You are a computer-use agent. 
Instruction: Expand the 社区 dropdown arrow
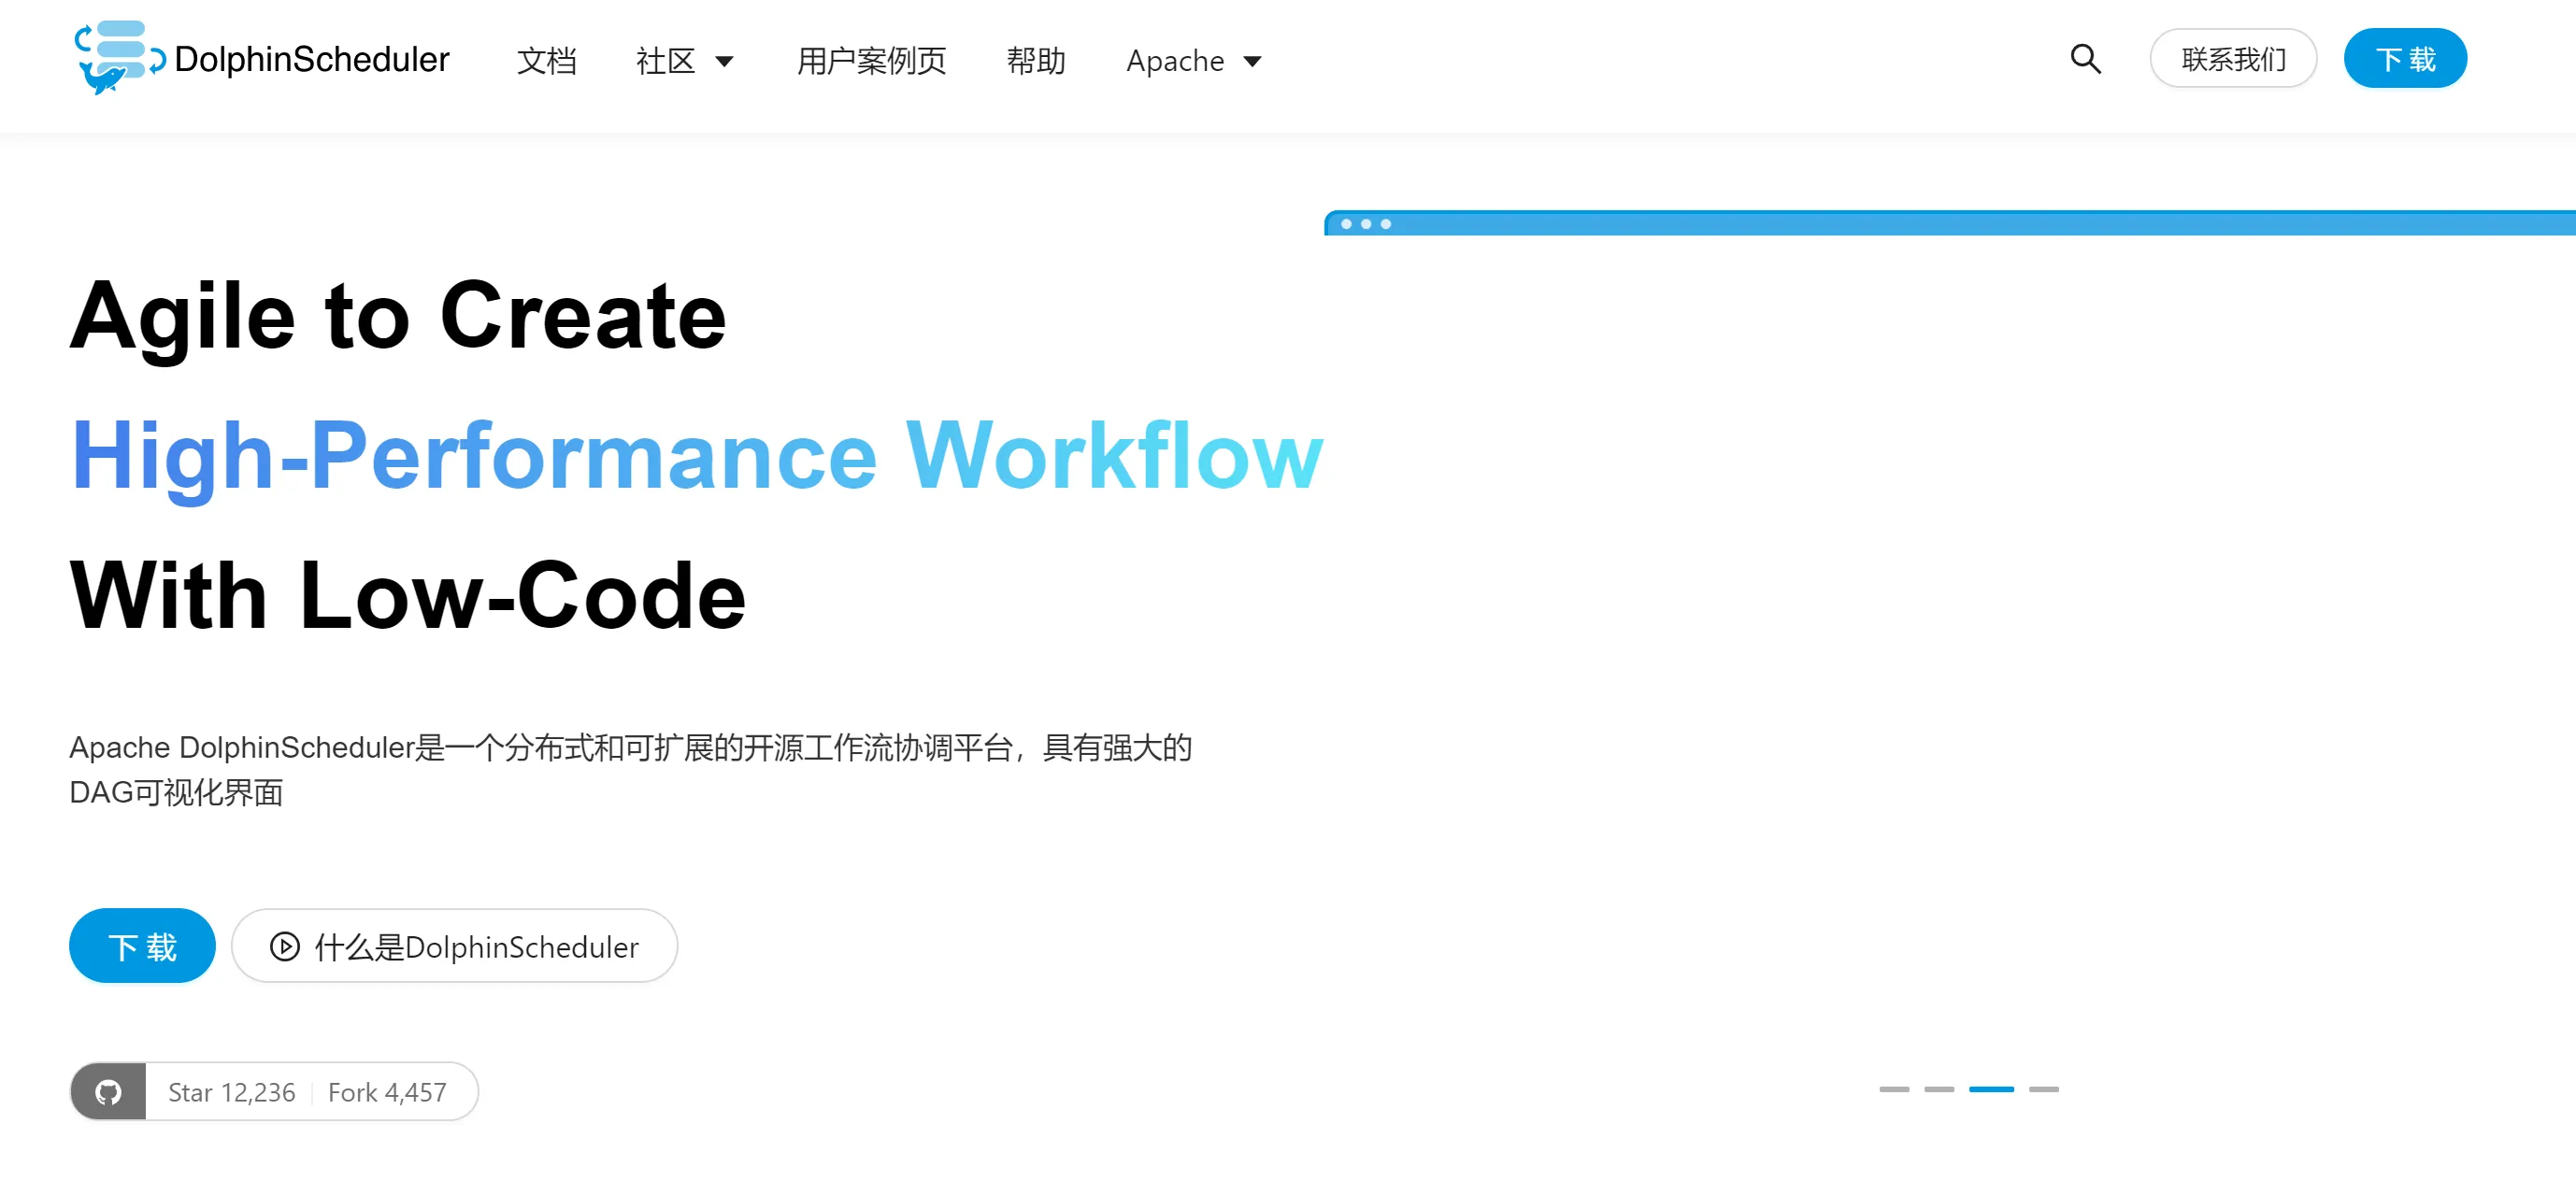(725, 62)
